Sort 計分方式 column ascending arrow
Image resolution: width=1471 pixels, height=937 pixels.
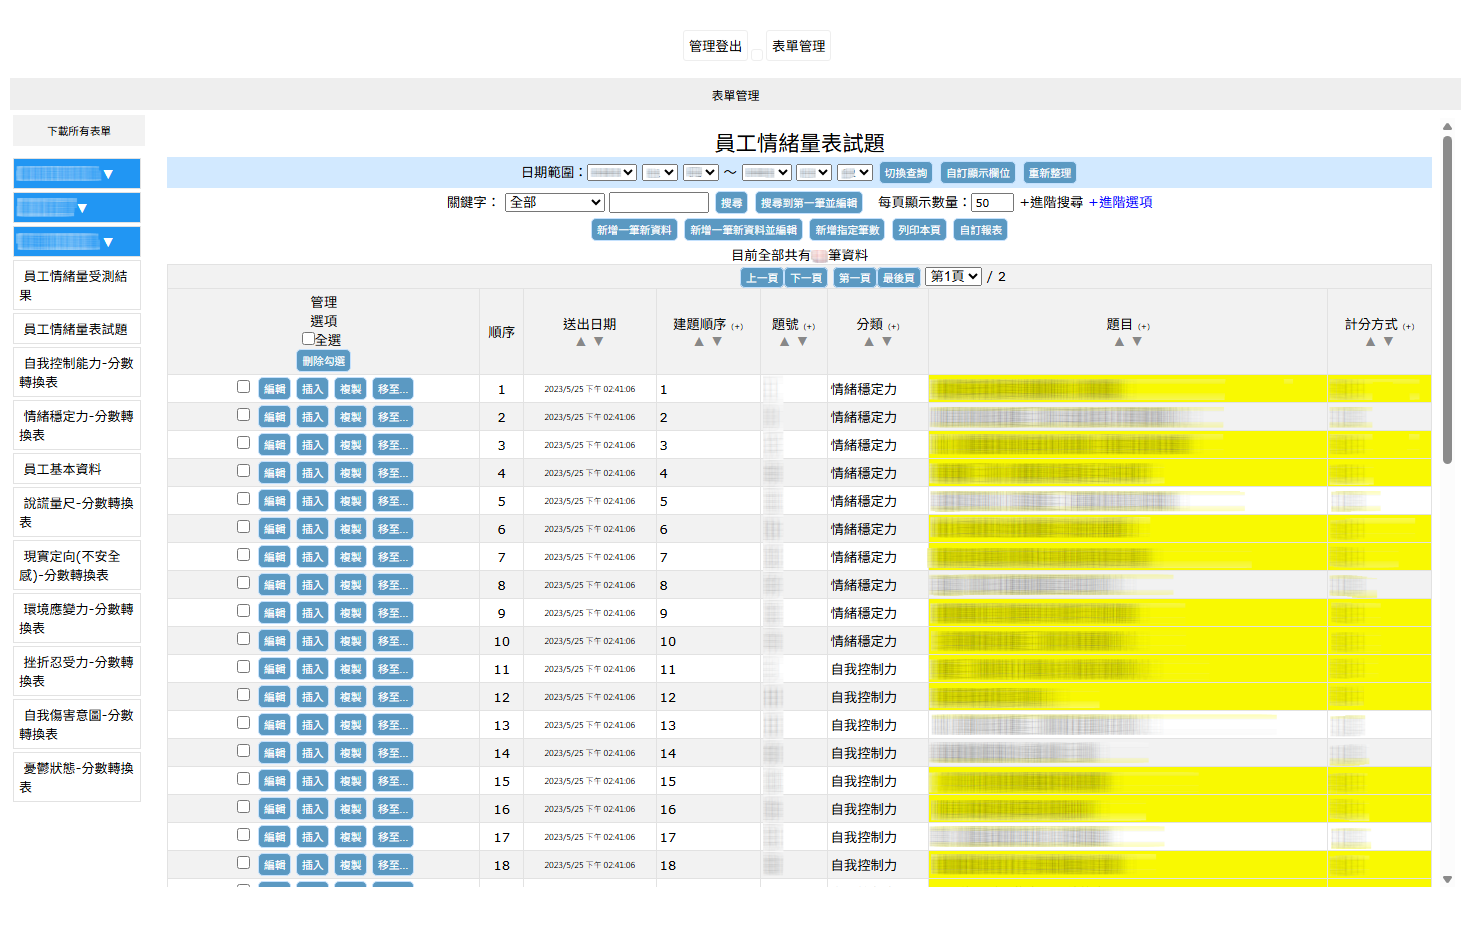coord(1370,342)
